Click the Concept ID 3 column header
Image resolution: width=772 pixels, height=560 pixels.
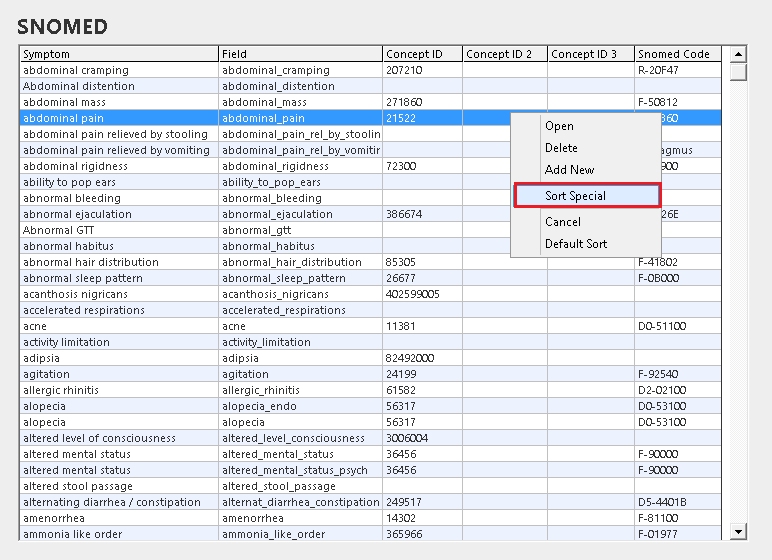coord(591,54)
